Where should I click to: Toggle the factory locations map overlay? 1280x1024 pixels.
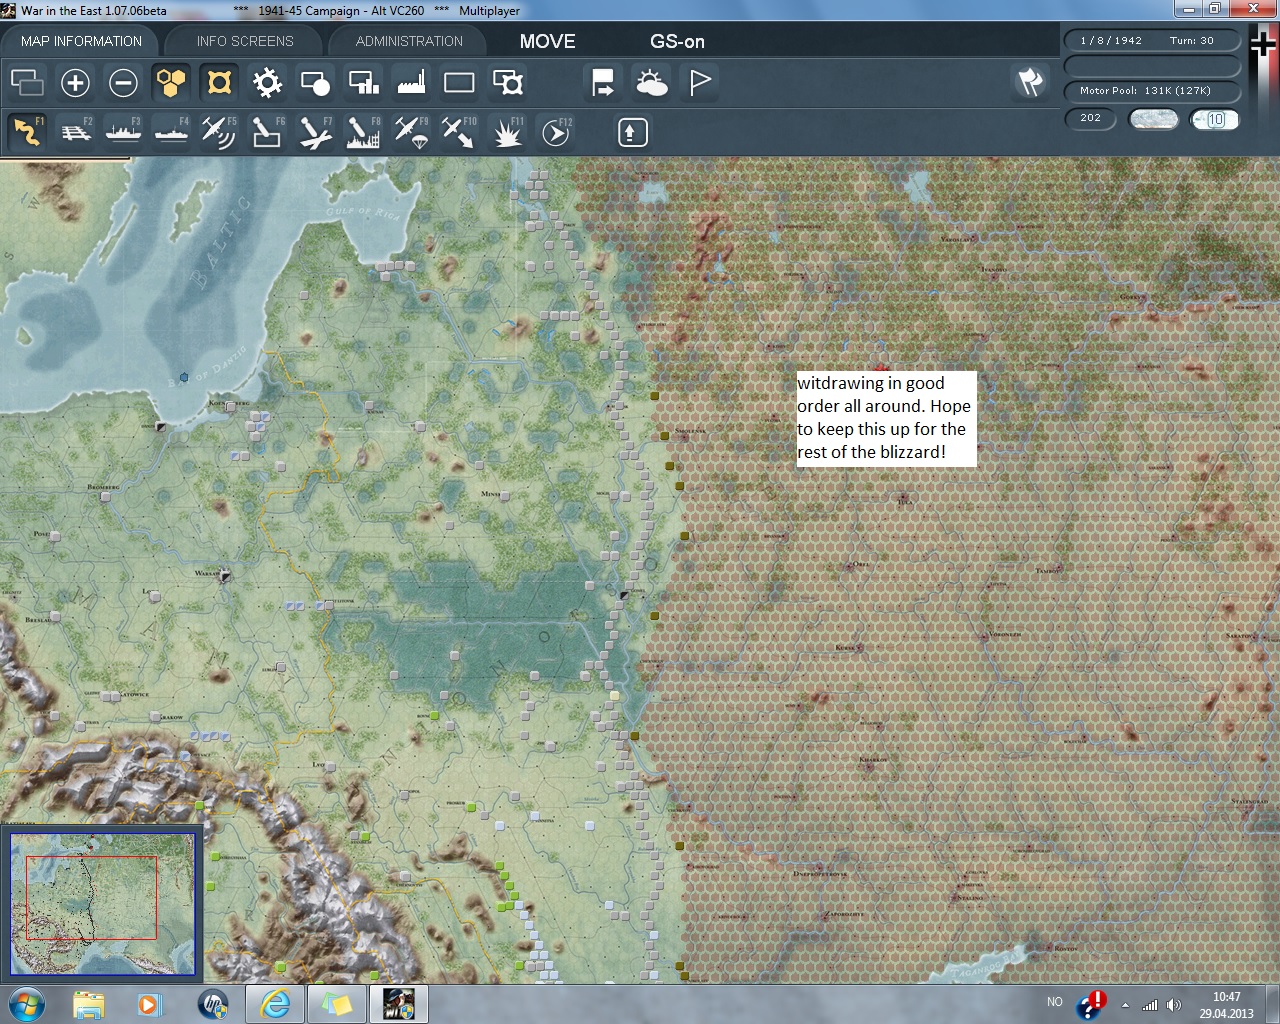click(411, 83)
